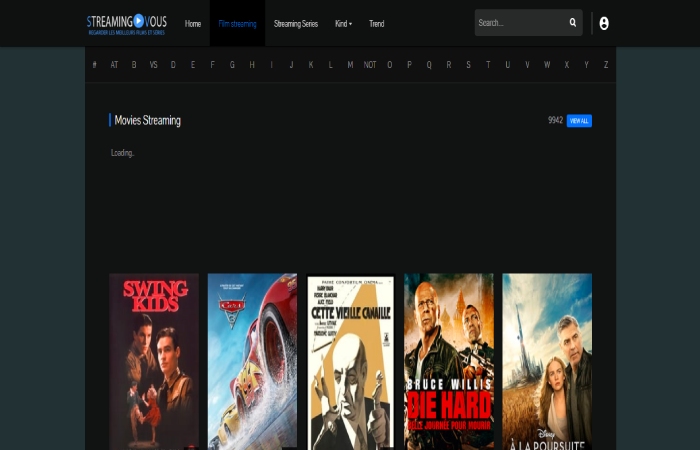Open the user account icon
The height and width of the screenshot is (450, 700).
604,23
